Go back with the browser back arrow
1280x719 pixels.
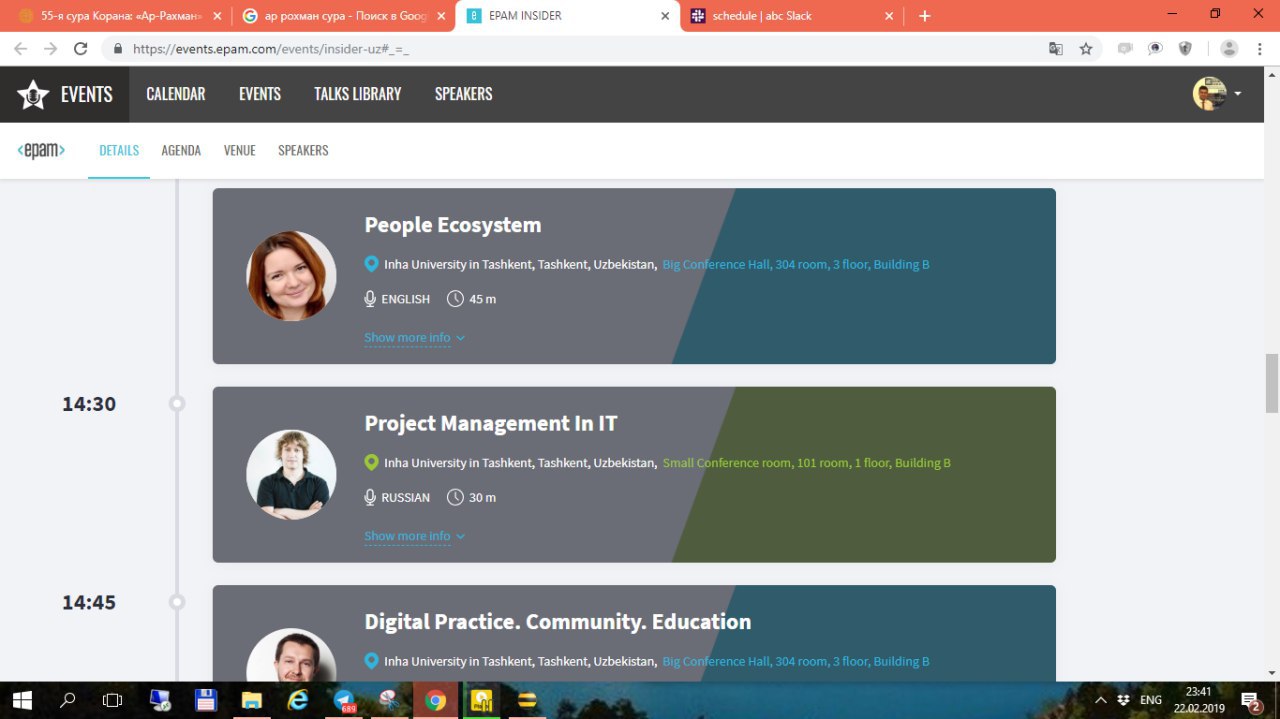point(20,48)
